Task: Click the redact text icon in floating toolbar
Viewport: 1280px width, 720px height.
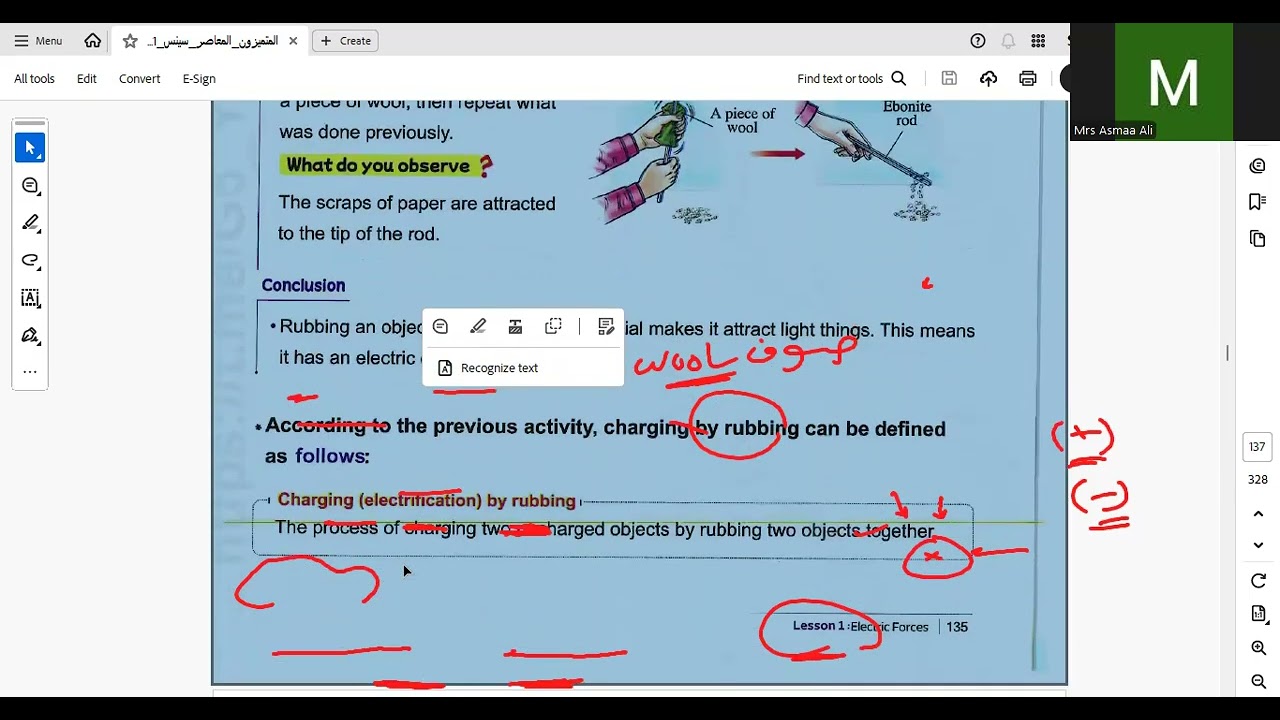Action: (515, 327)
